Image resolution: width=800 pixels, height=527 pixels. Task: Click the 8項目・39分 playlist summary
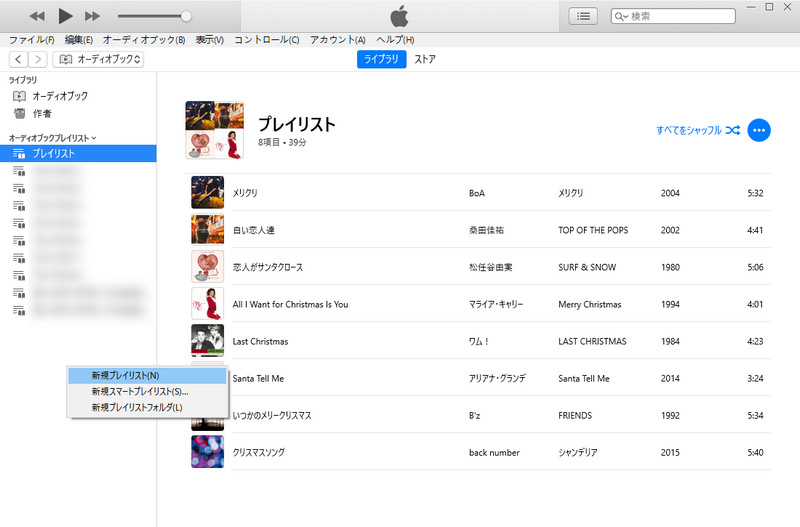[282, 142]
